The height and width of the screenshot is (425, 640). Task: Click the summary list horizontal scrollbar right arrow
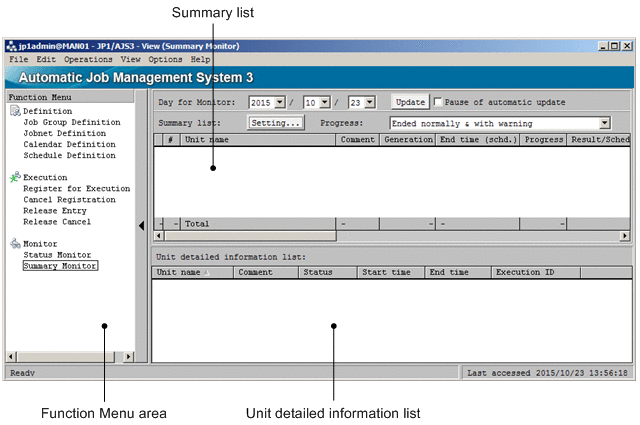pos(625,236)
